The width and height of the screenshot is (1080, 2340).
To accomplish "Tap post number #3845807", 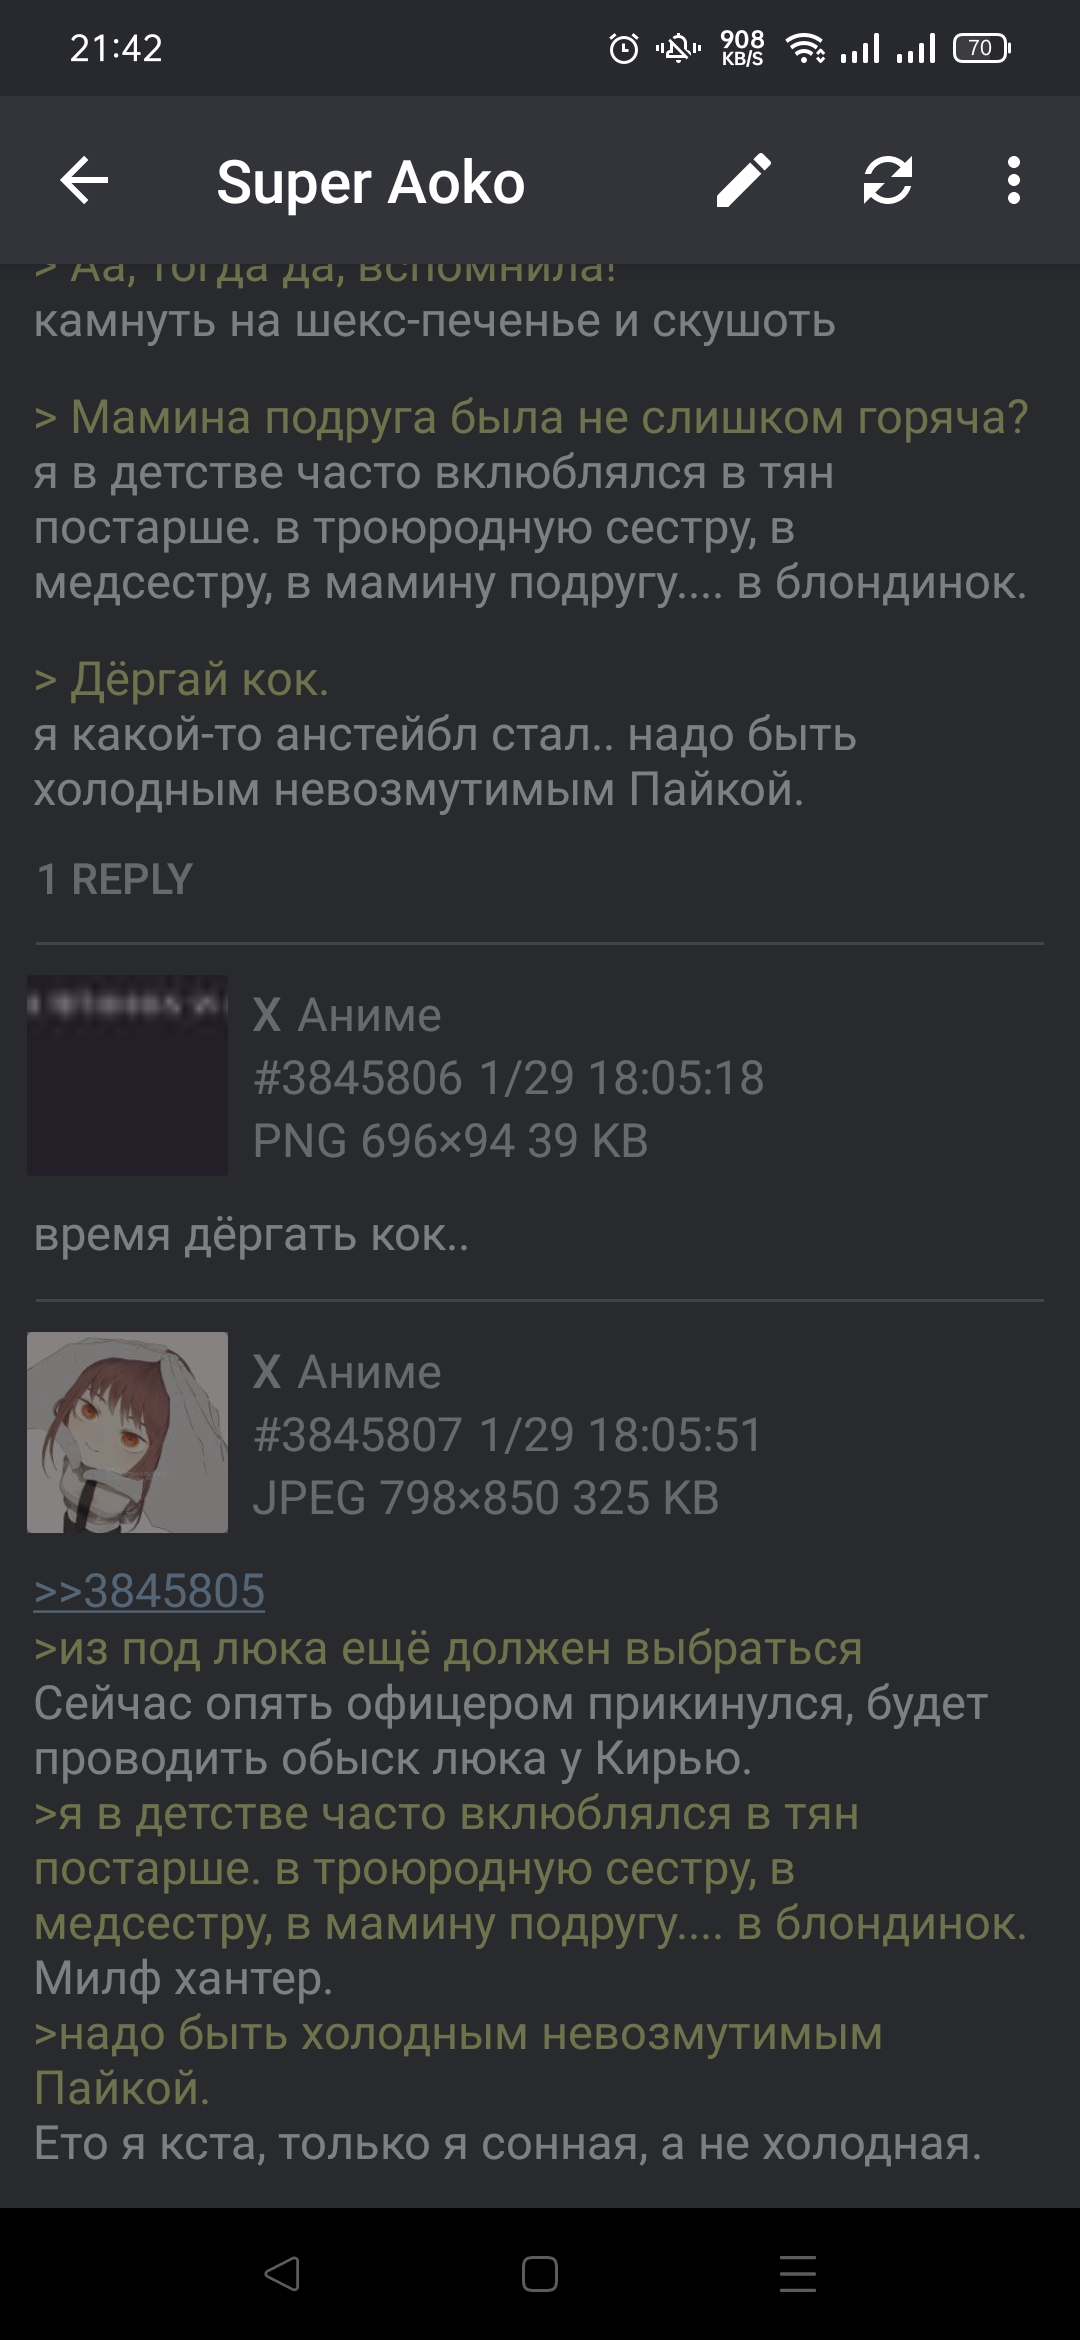I will pos(357,1435).
